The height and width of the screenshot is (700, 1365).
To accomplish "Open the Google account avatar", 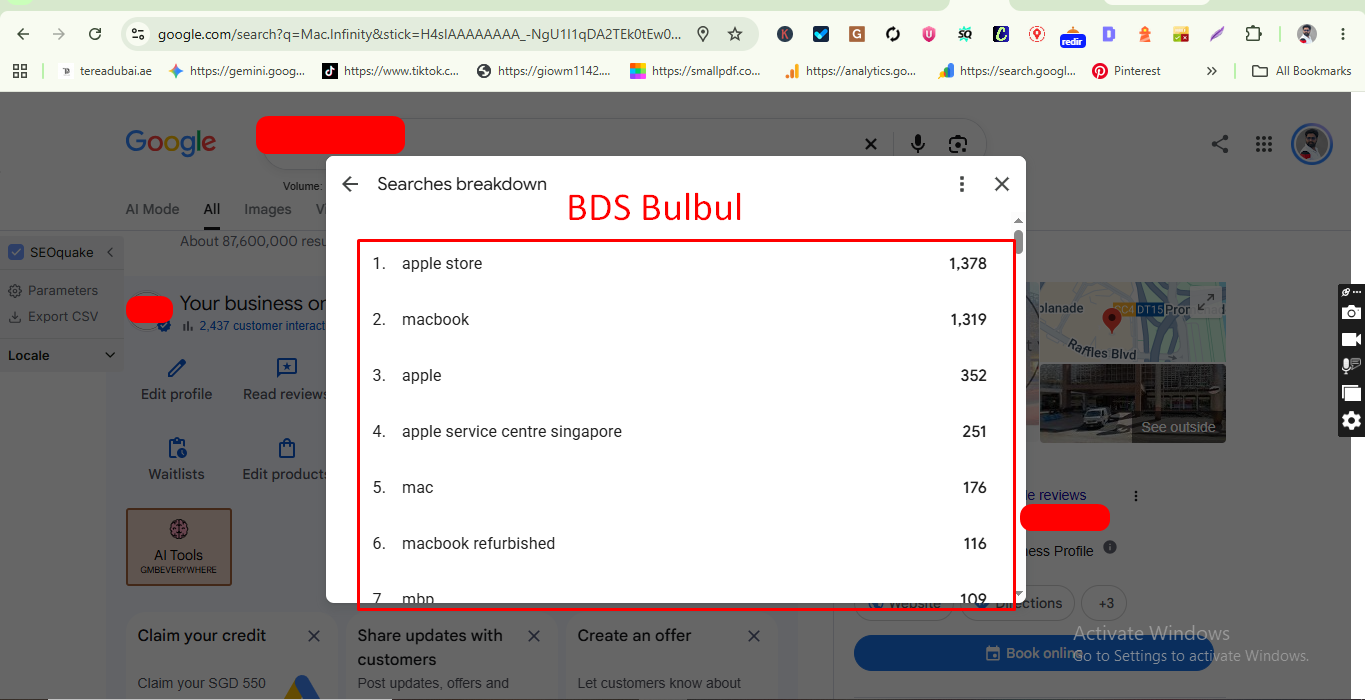I will point(1311,144).
